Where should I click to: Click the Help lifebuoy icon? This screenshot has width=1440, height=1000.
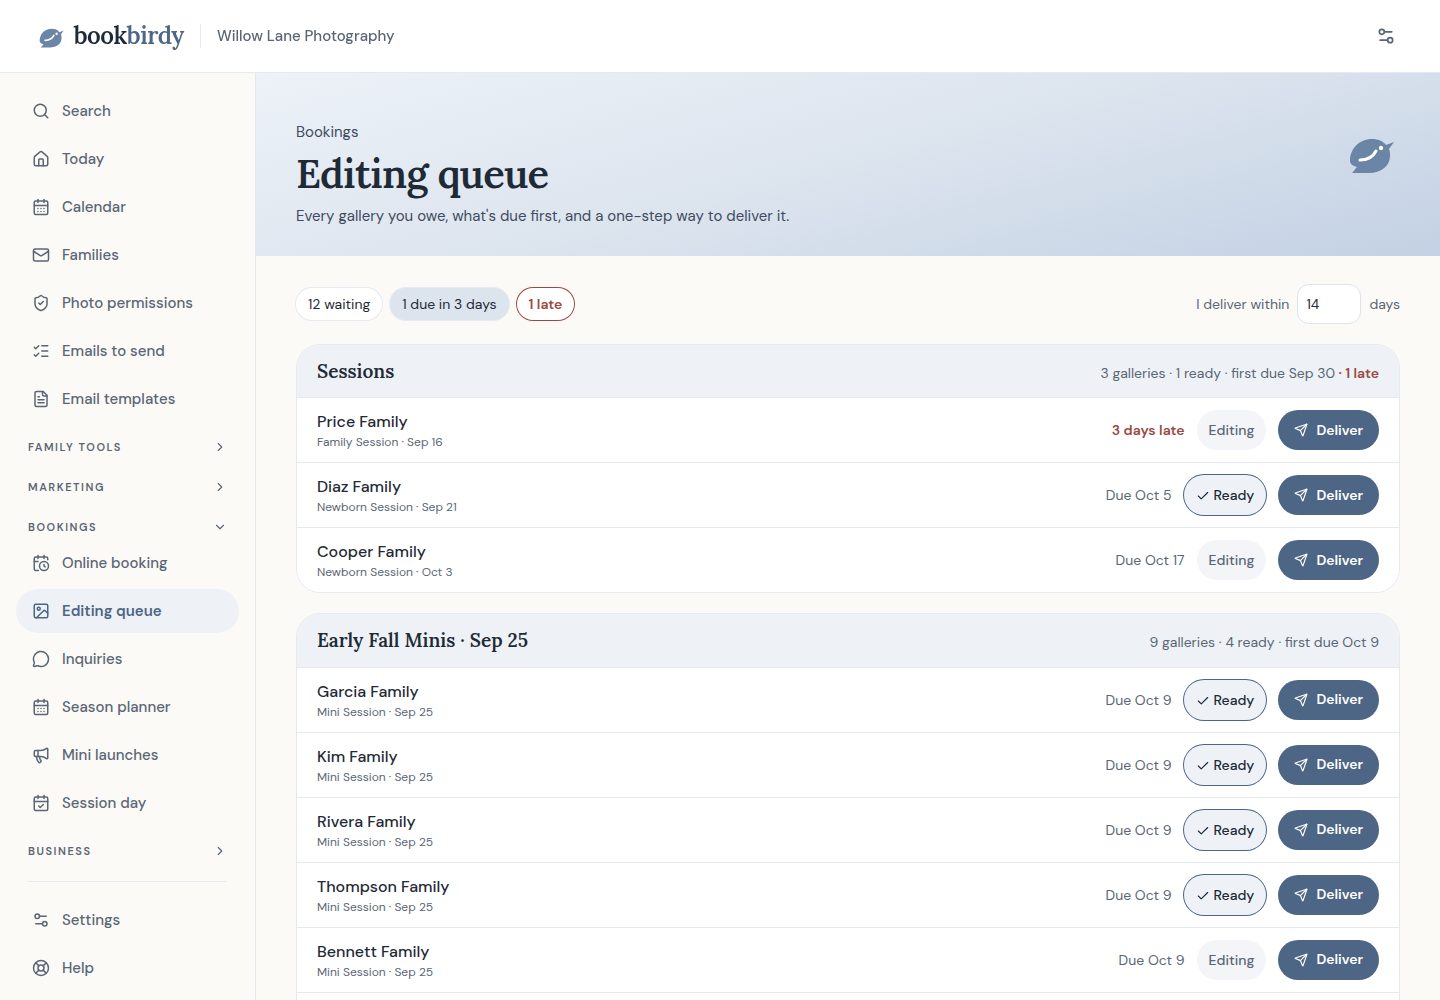(41, 968)
